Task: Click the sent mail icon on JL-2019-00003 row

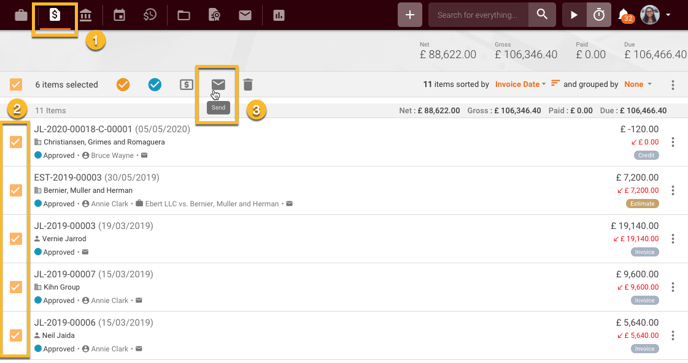Action: (85, 252)
